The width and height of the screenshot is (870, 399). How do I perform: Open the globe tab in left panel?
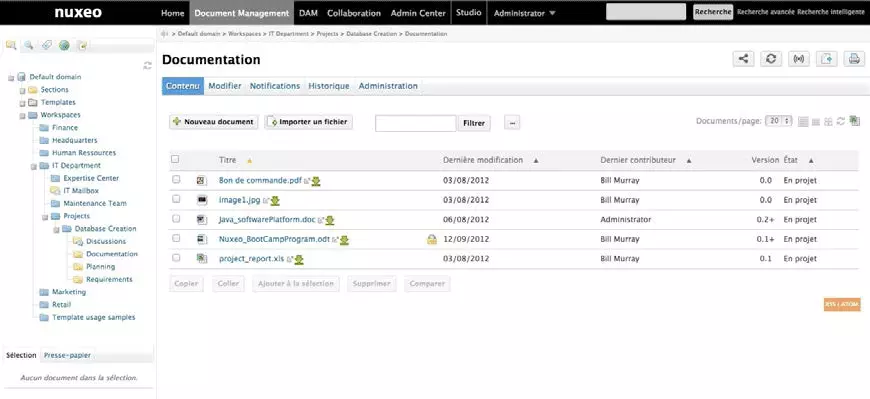click(64, 46)
